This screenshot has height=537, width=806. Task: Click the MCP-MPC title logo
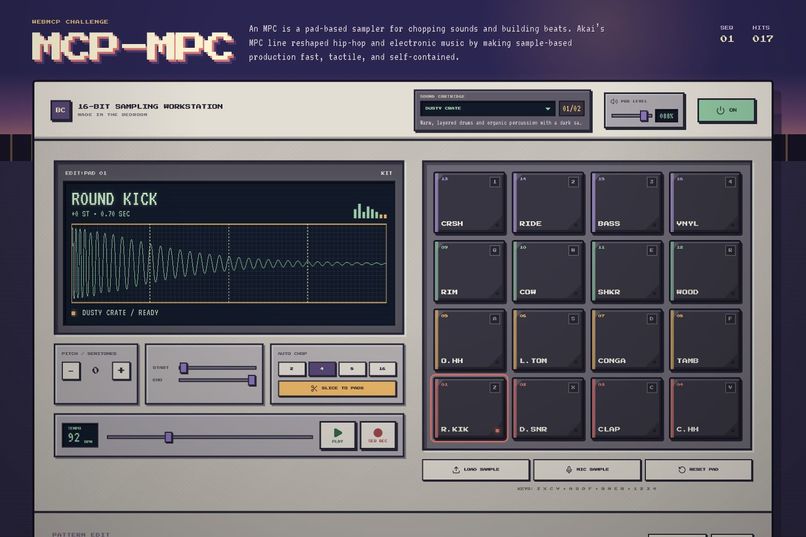coord(133,47)
